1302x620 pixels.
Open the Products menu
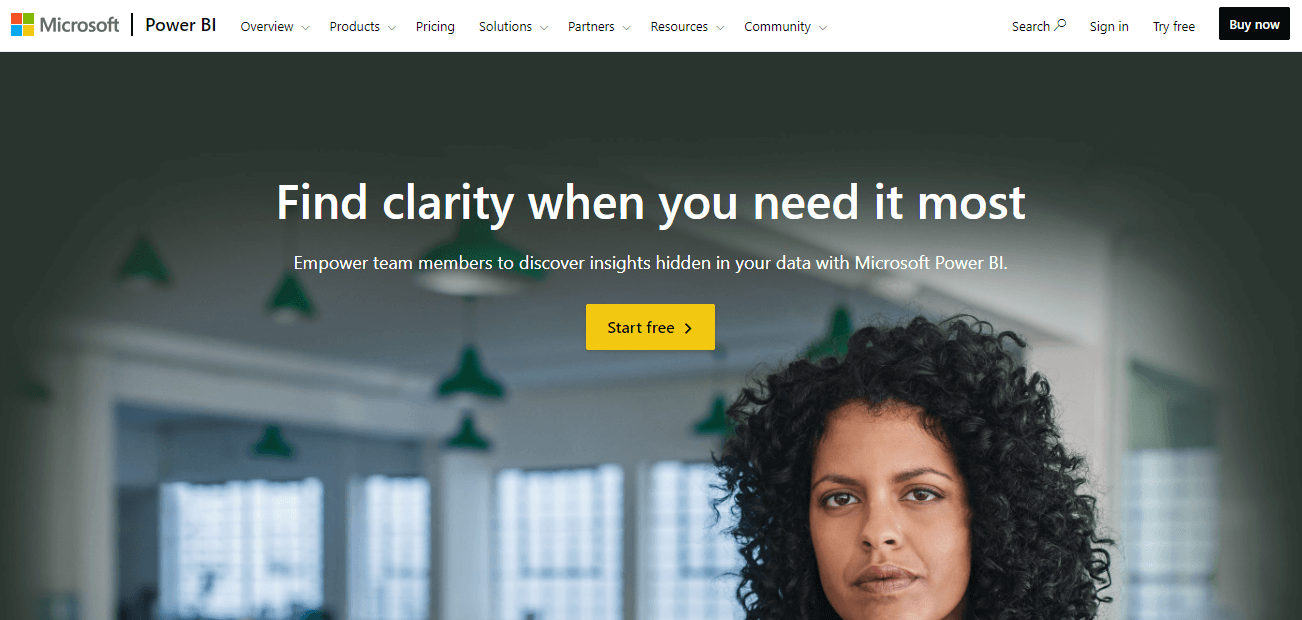pyautogui.click(x=363, y=26)
